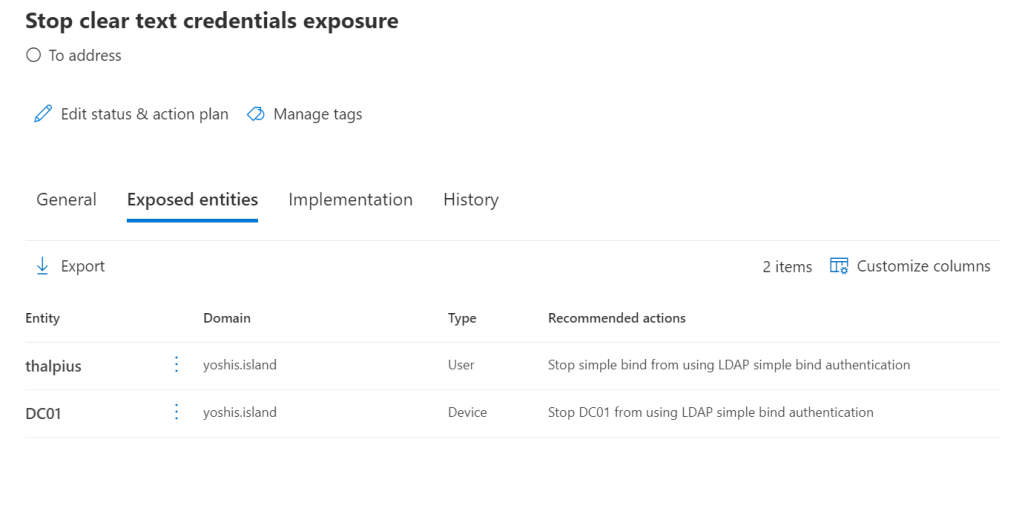Click the Recommended actions column header
This screenshot has width=1022, height=514.
point(617,318)
